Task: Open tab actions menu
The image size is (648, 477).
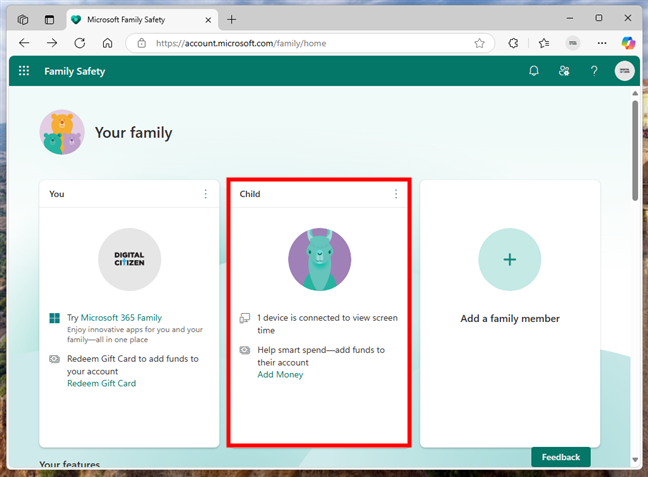Action: coord(49,19)
